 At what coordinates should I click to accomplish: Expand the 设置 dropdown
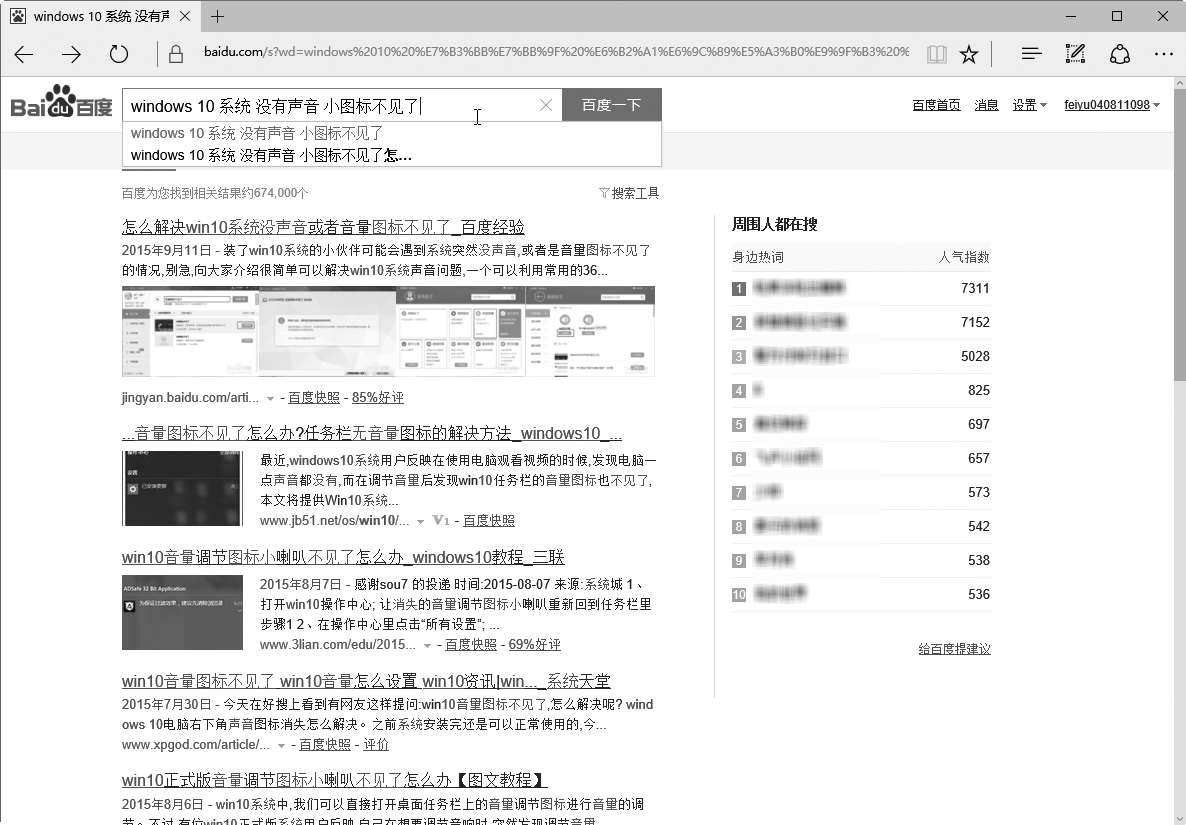coord(1029,105)
